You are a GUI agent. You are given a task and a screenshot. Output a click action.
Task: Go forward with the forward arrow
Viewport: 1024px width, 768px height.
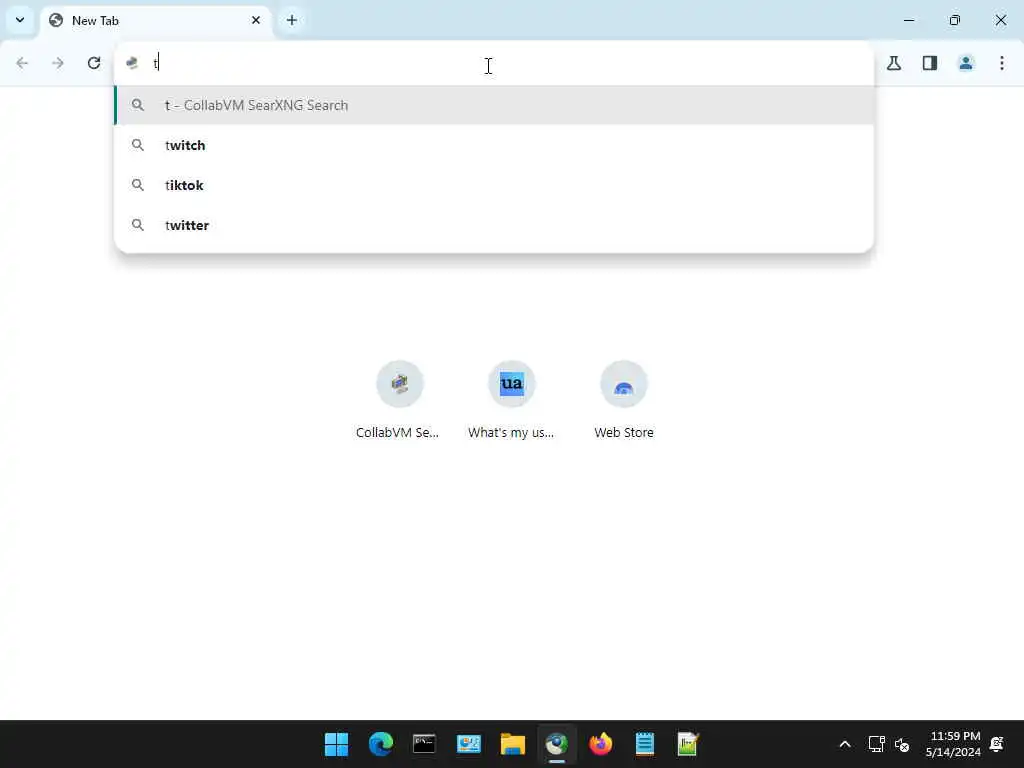[58, 63]
